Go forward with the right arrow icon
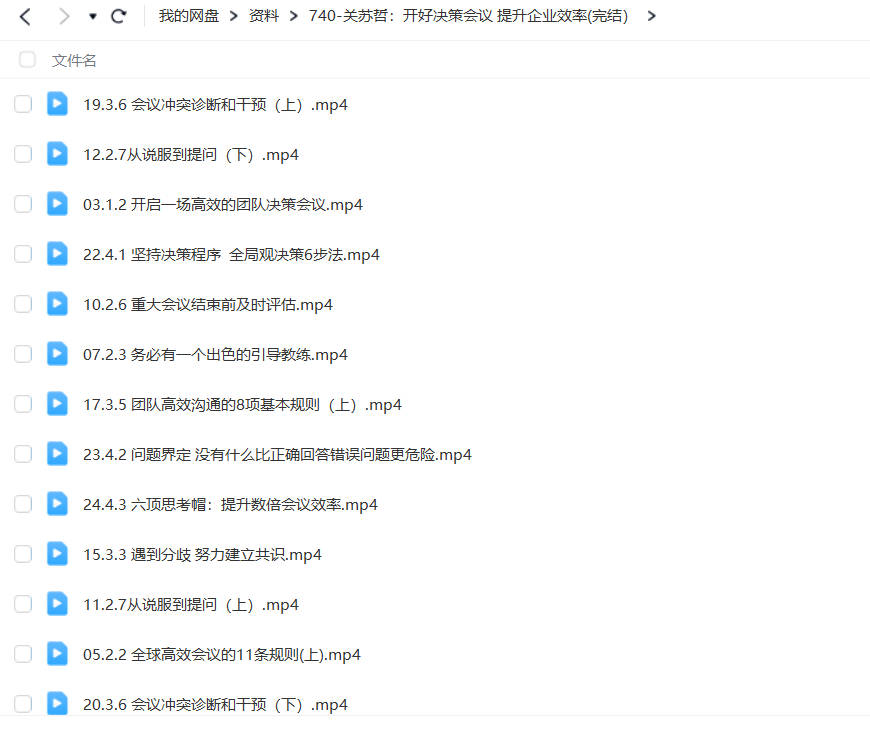This screenshot has height=752, width=870. 64,16
